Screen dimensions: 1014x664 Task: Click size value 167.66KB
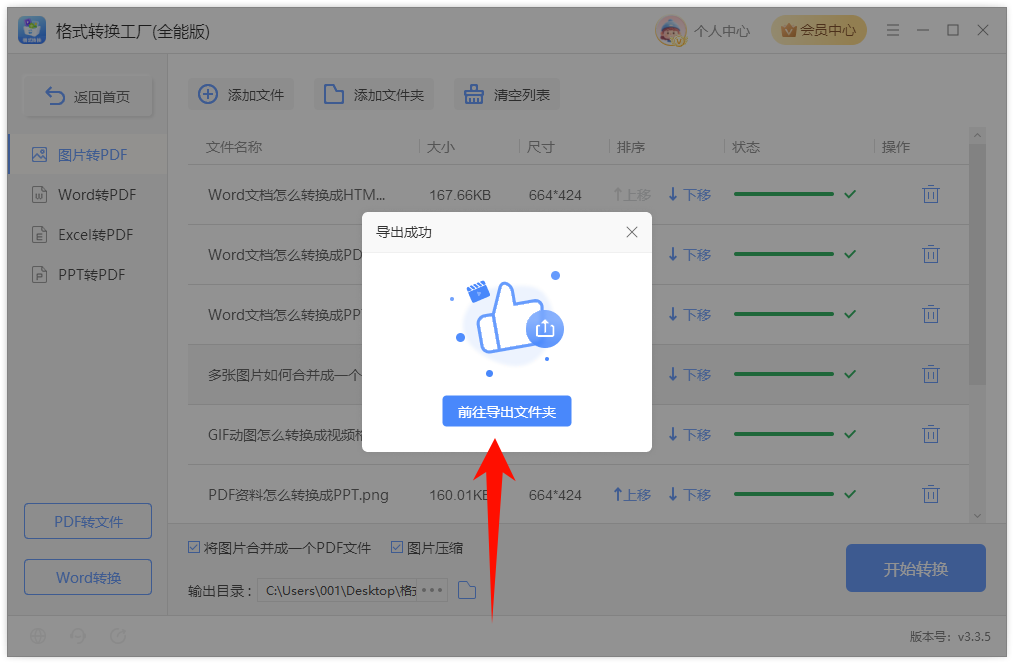click(460, 195)
